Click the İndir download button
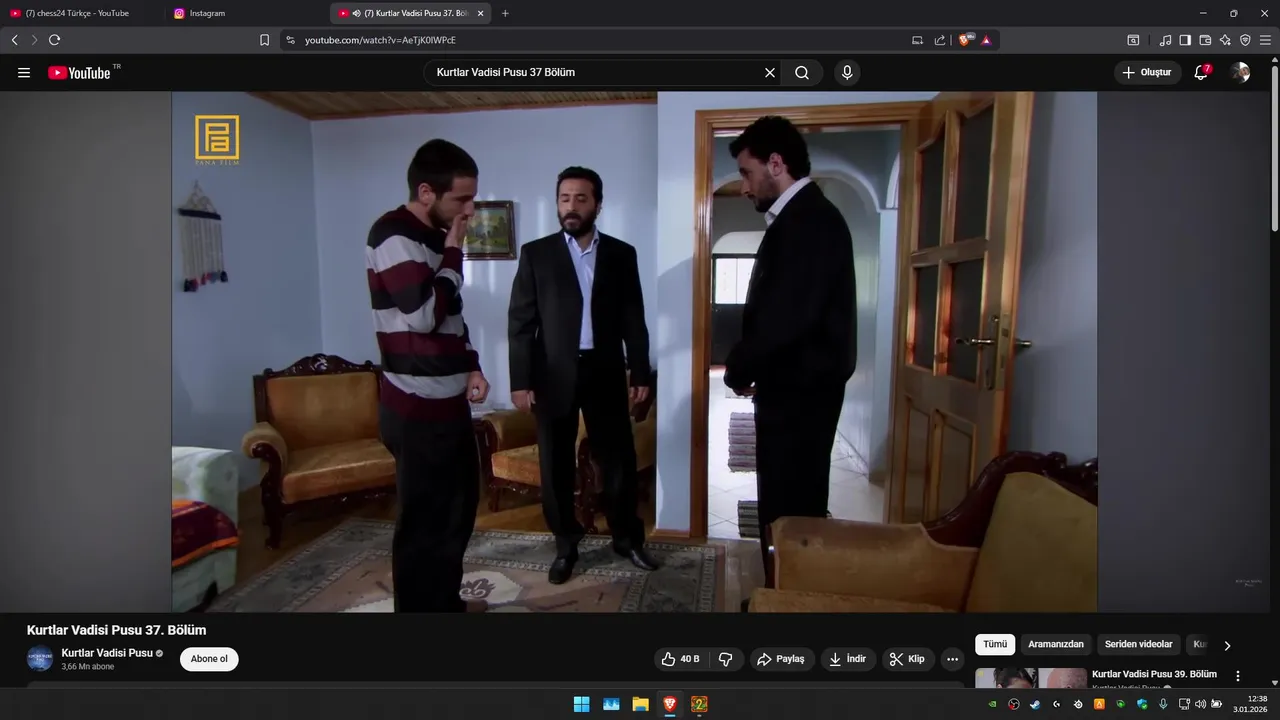Viewport: 1280px width, 720px height. tap(848, 659)
